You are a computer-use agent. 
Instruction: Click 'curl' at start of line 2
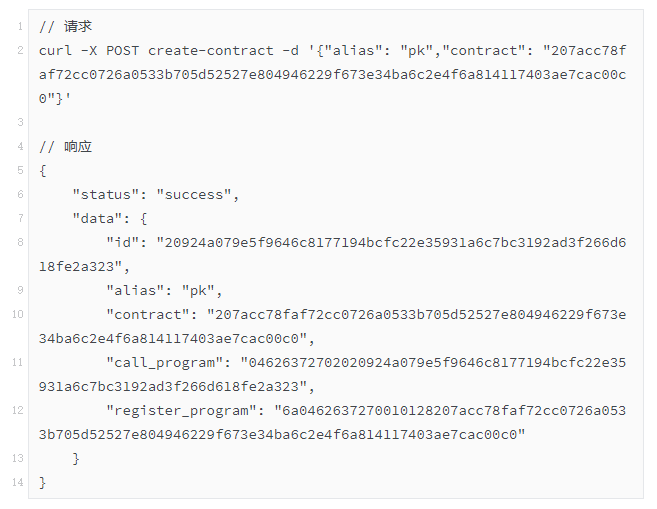(55, 51)
